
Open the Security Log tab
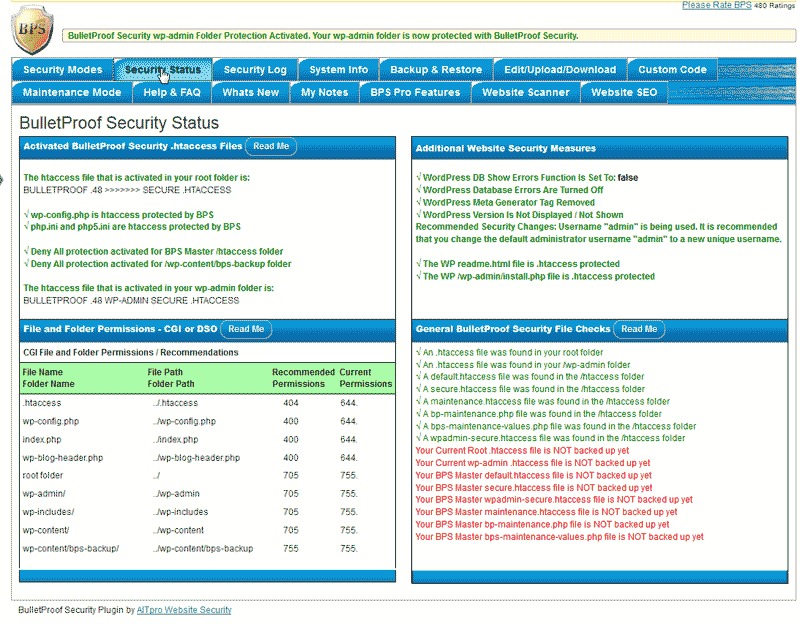pyautogui.click(x=255, y=70)
